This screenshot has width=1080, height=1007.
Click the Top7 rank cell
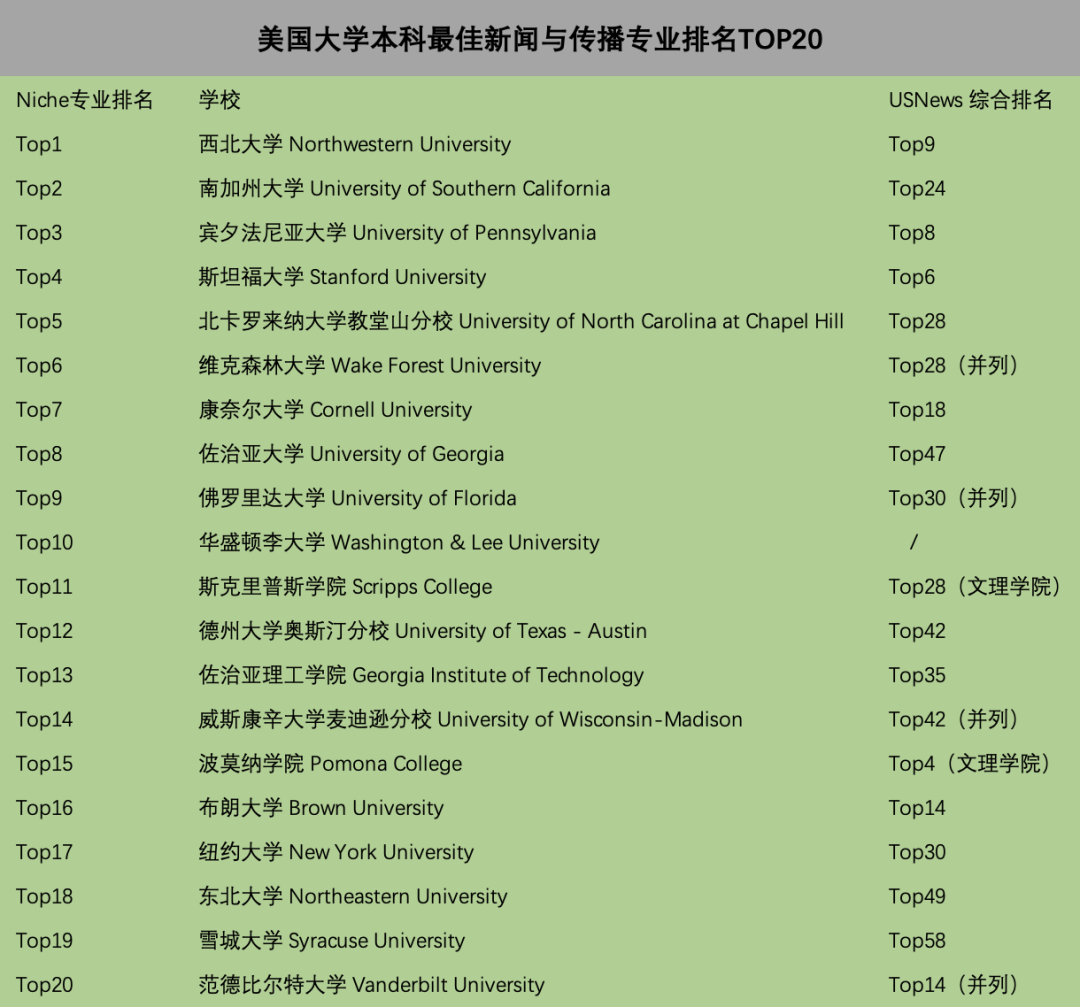point(39,410)
